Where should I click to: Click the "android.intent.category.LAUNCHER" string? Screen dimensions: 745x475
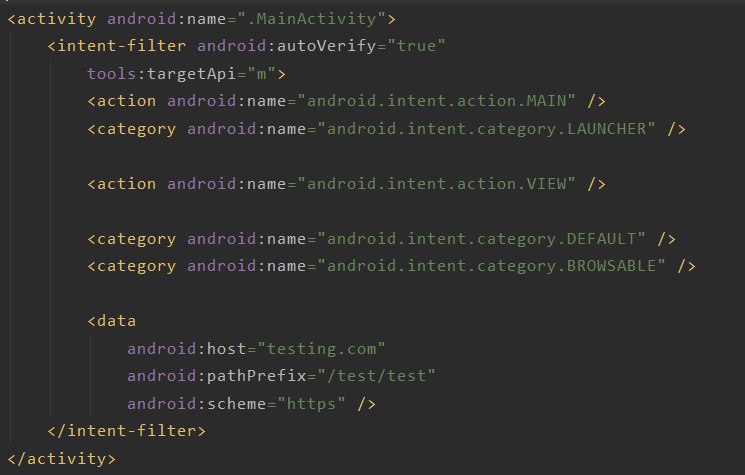pyautogui.click(x=486, y=129)
